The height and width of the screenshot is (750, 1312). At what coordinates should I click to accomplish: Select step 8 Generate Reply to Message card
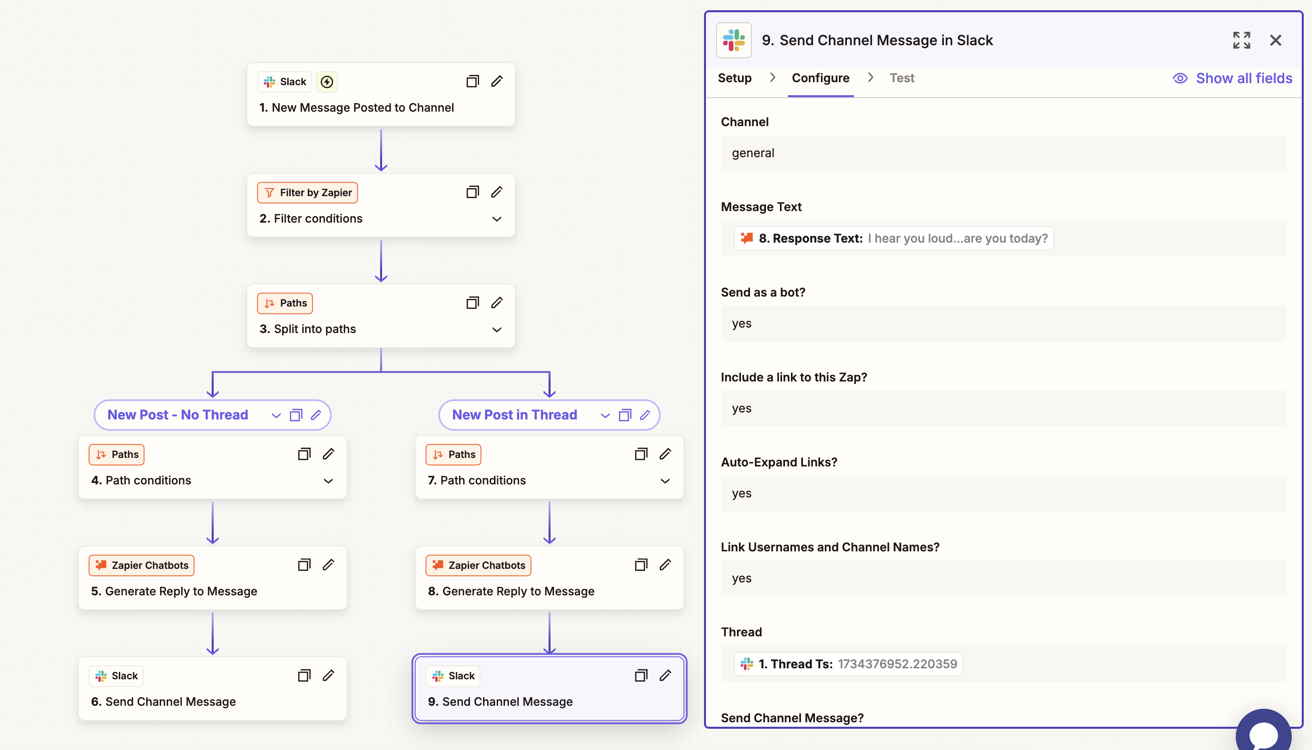coord(550,578)
